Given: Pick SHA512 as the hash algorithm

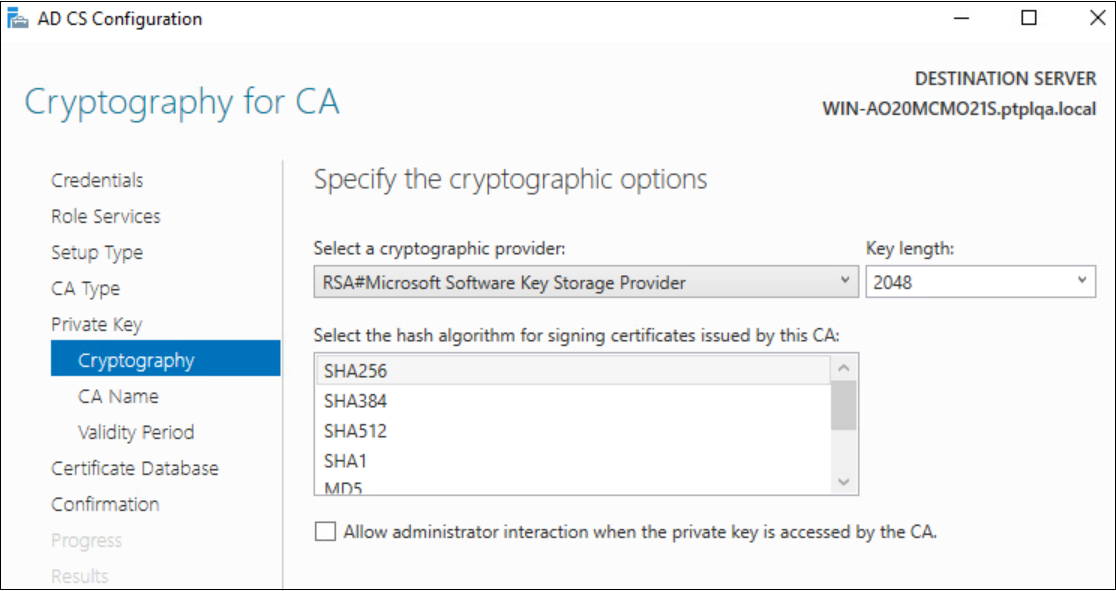Looking at the screenshot, I should point(572,431).
